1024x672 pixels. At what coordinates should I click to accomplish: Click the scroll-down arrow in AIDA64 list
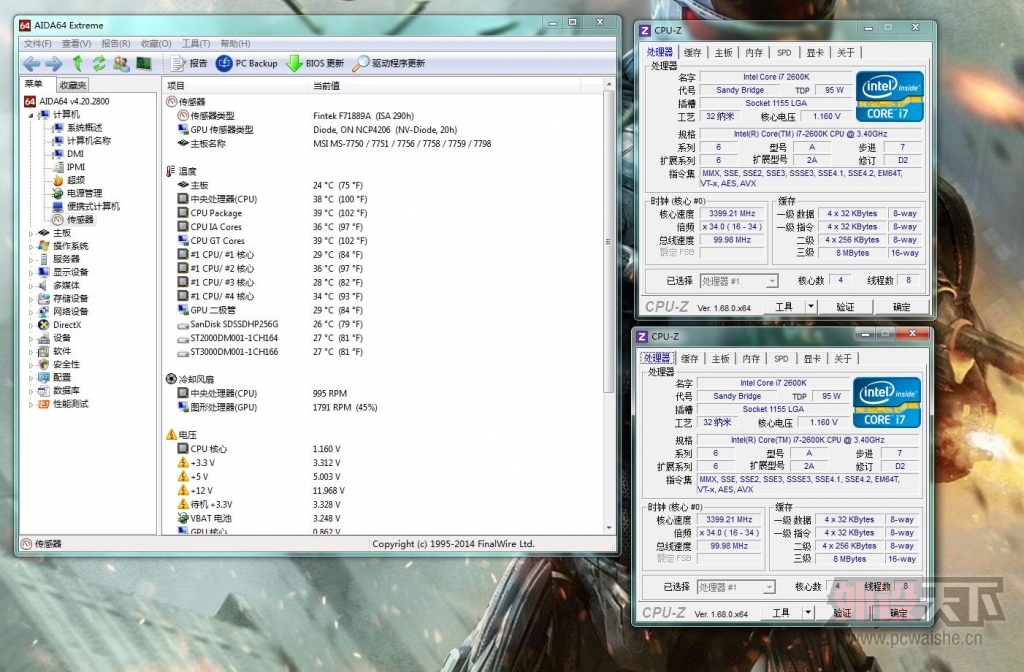pyautogui.click(x=609, y=528)
